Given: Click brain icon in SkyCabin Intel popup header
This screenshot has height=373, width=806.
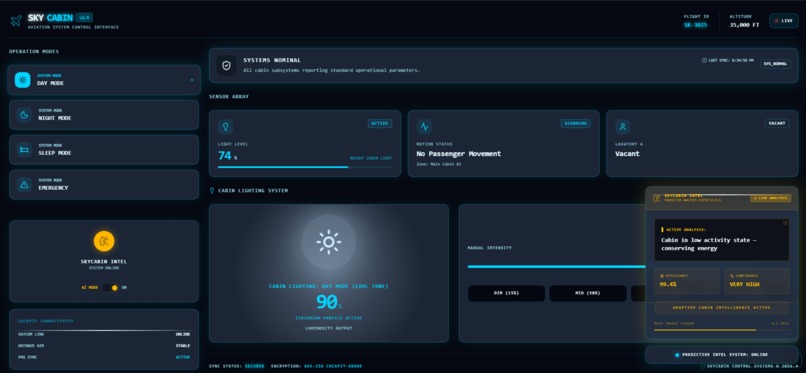Looking at the screenshot, I should tap(656, 198).
